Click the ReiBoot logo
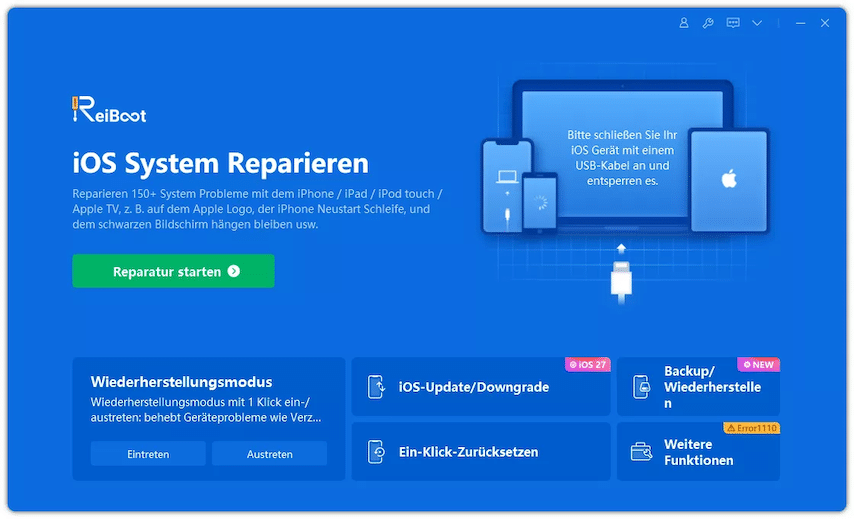 109,109
